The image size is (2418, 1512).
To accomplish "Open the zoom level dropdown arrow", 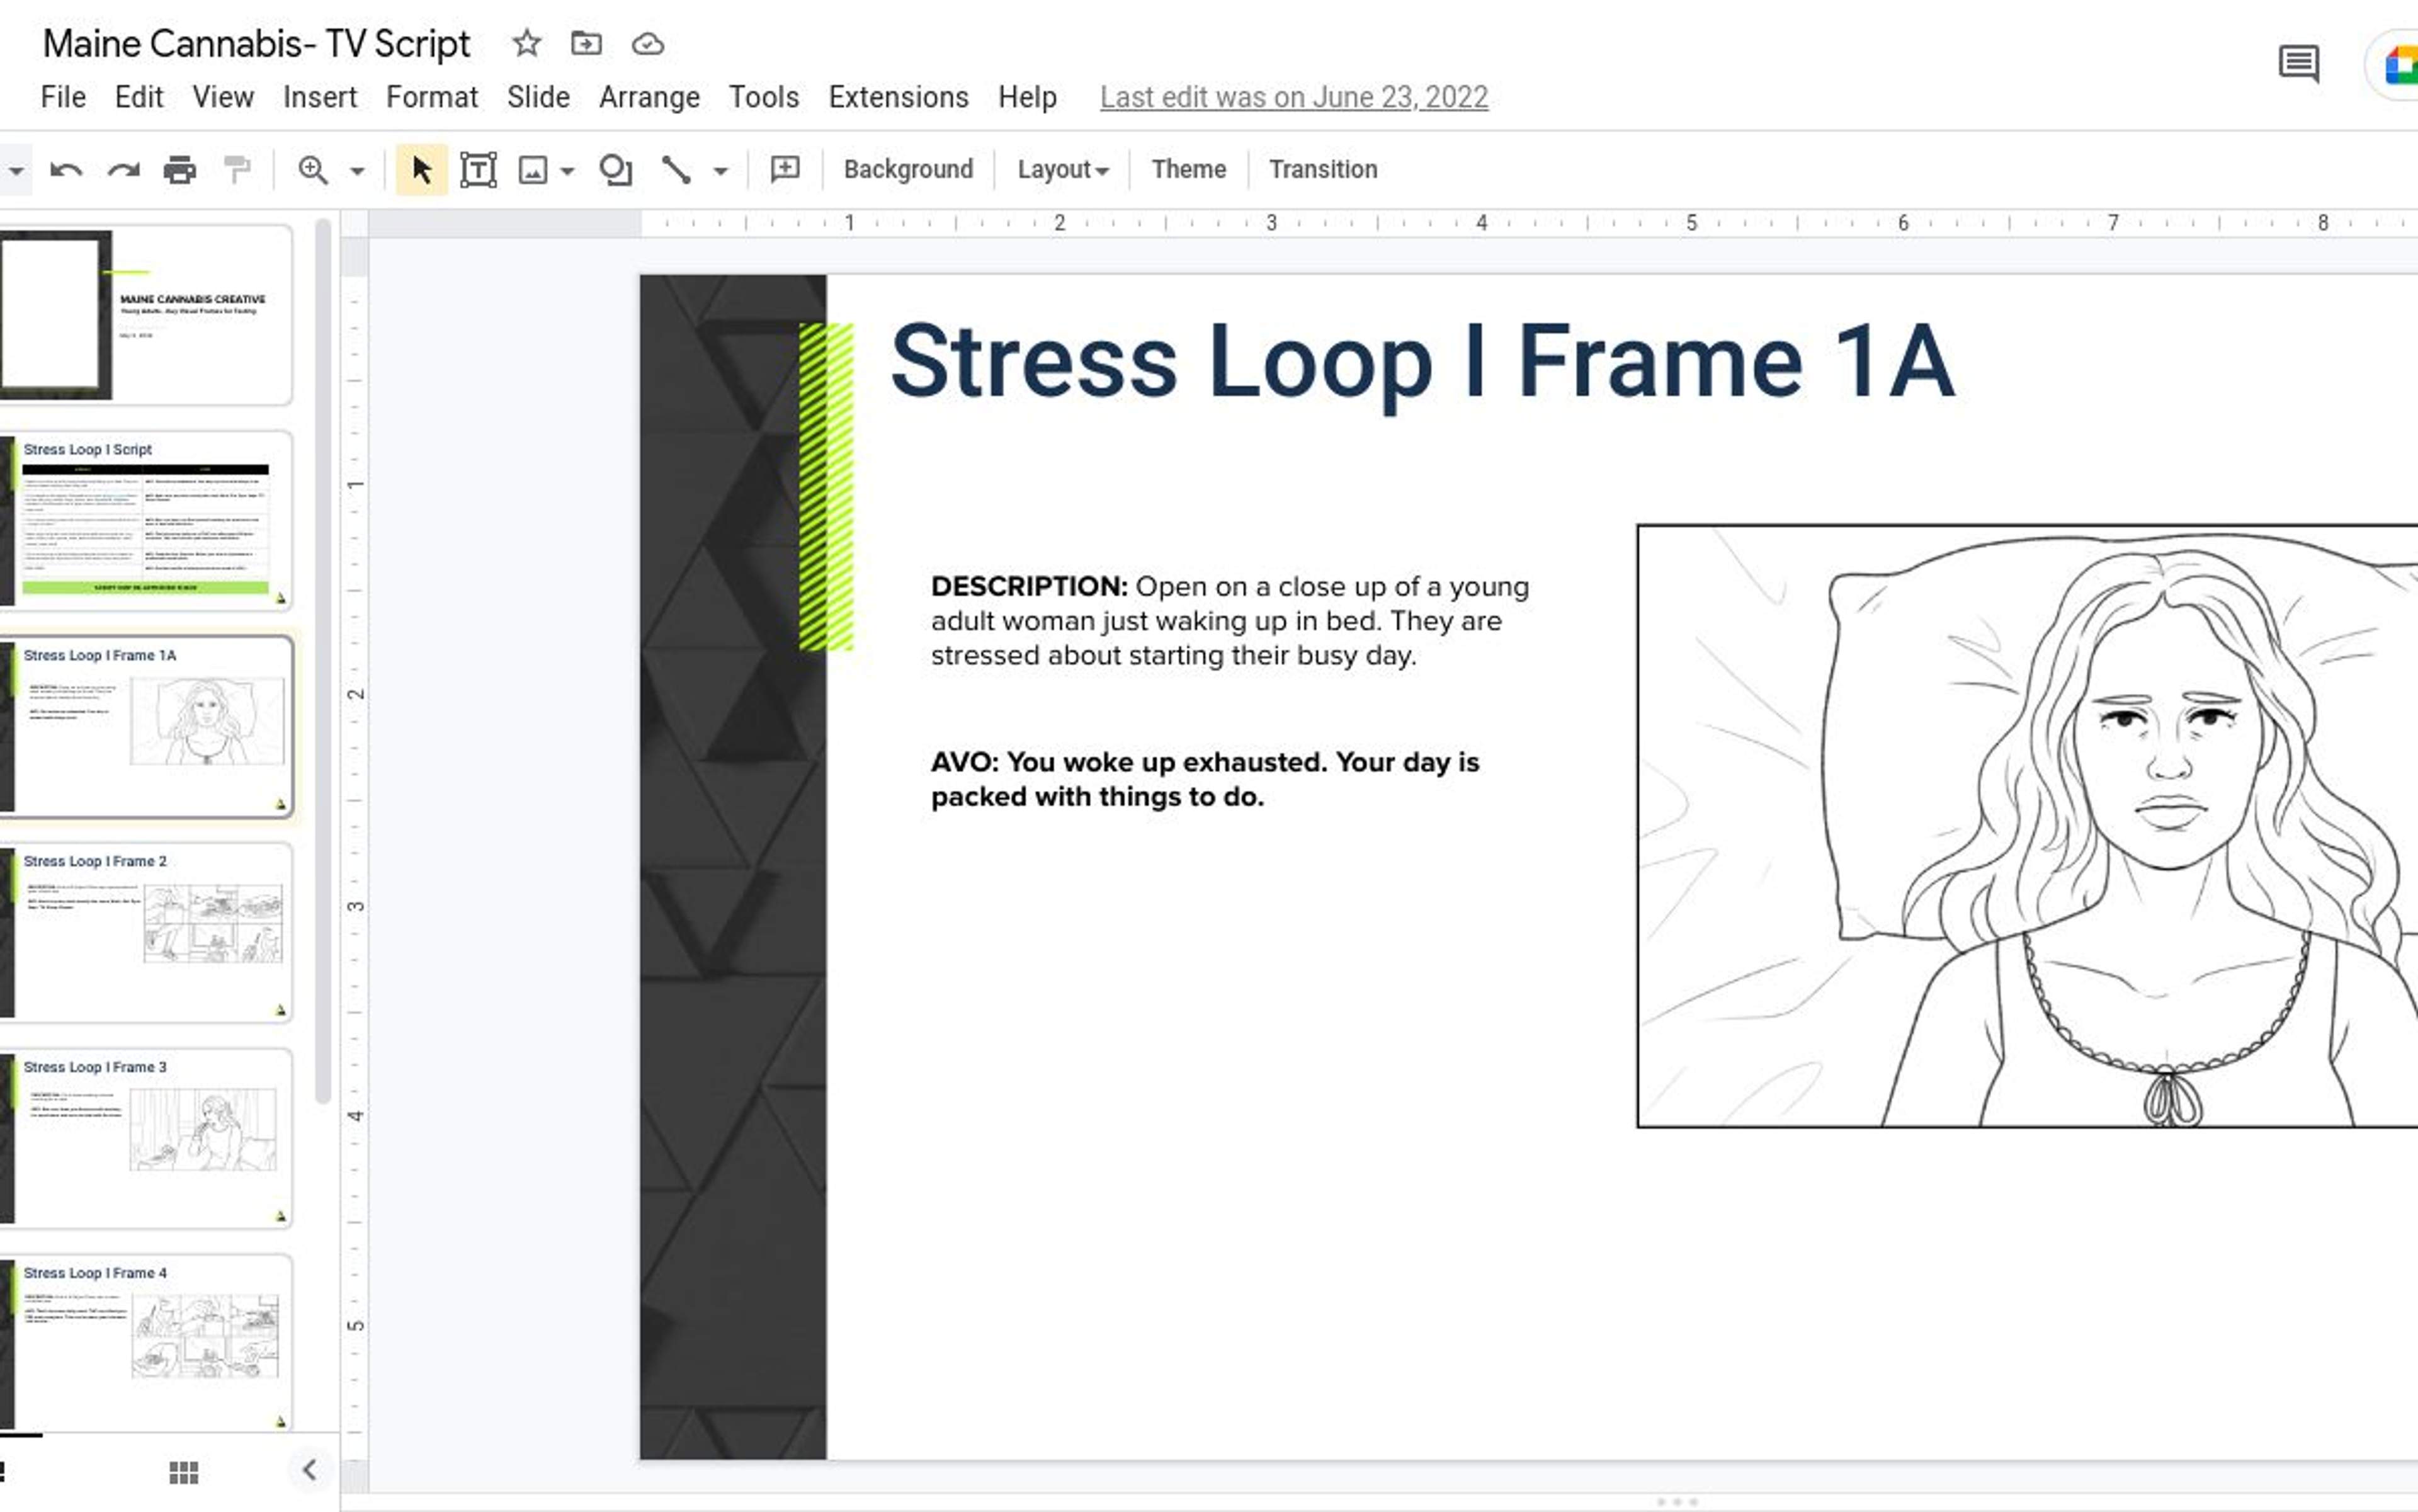I will [x=357, y=171].
